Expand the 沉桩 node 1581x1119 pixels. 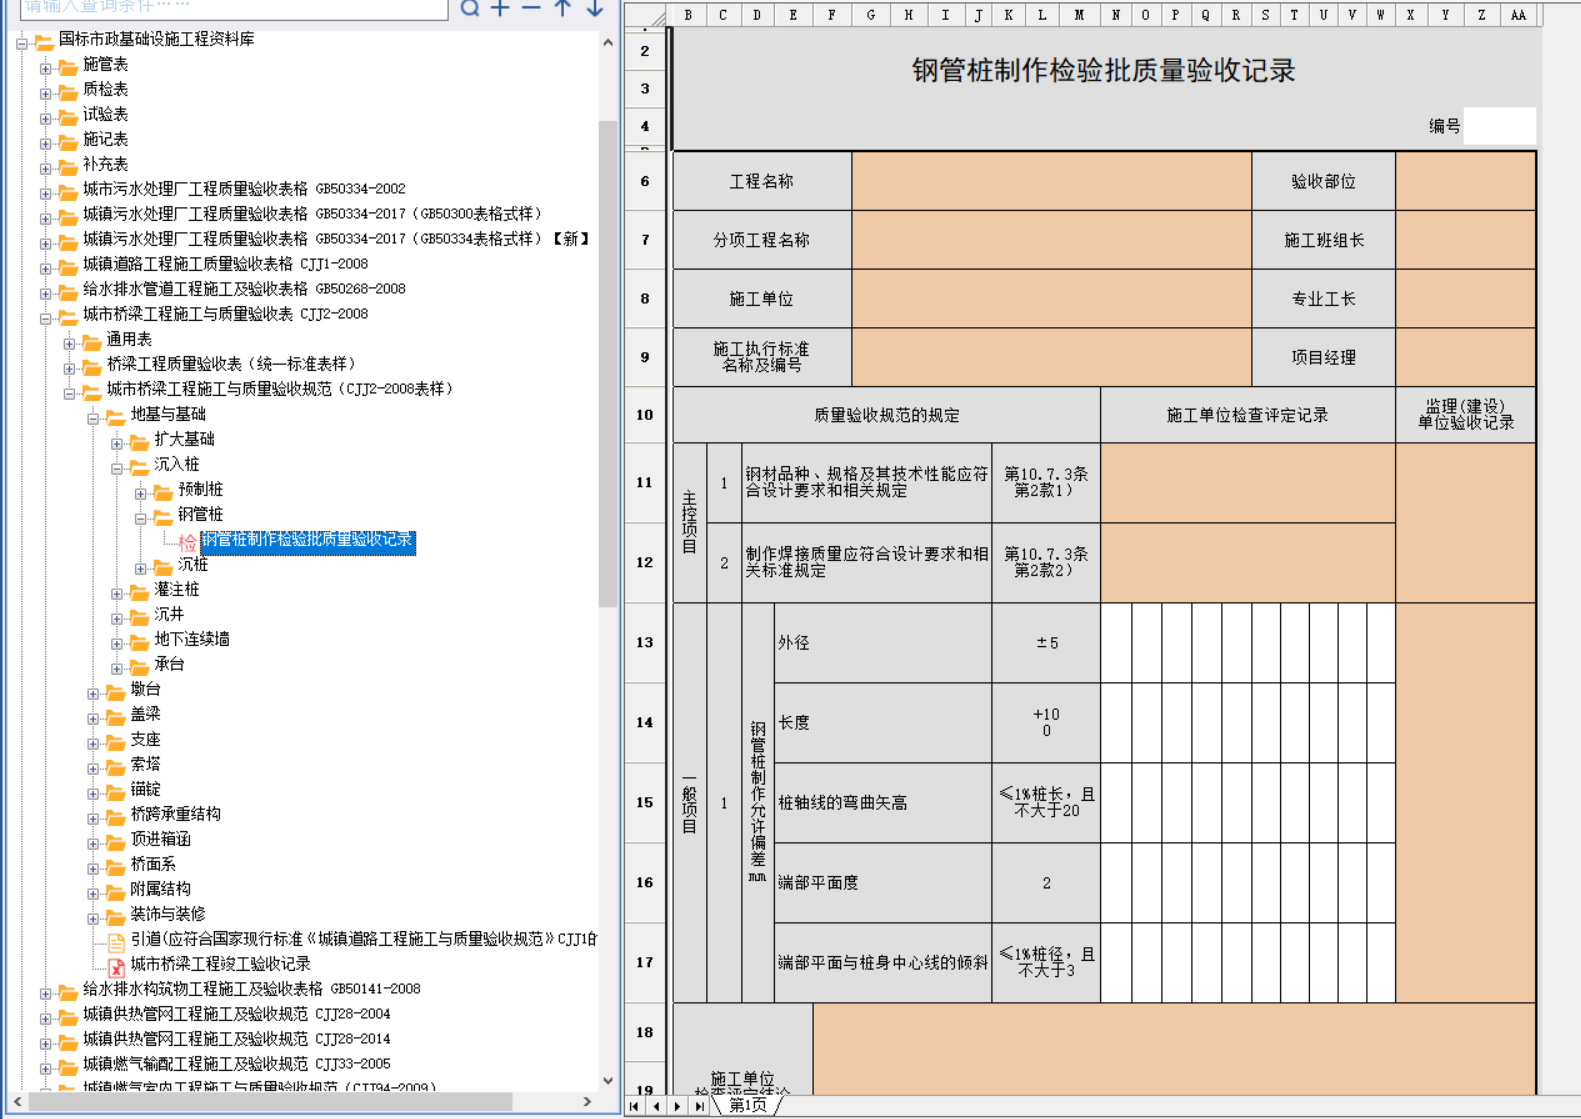pos(141,568)
